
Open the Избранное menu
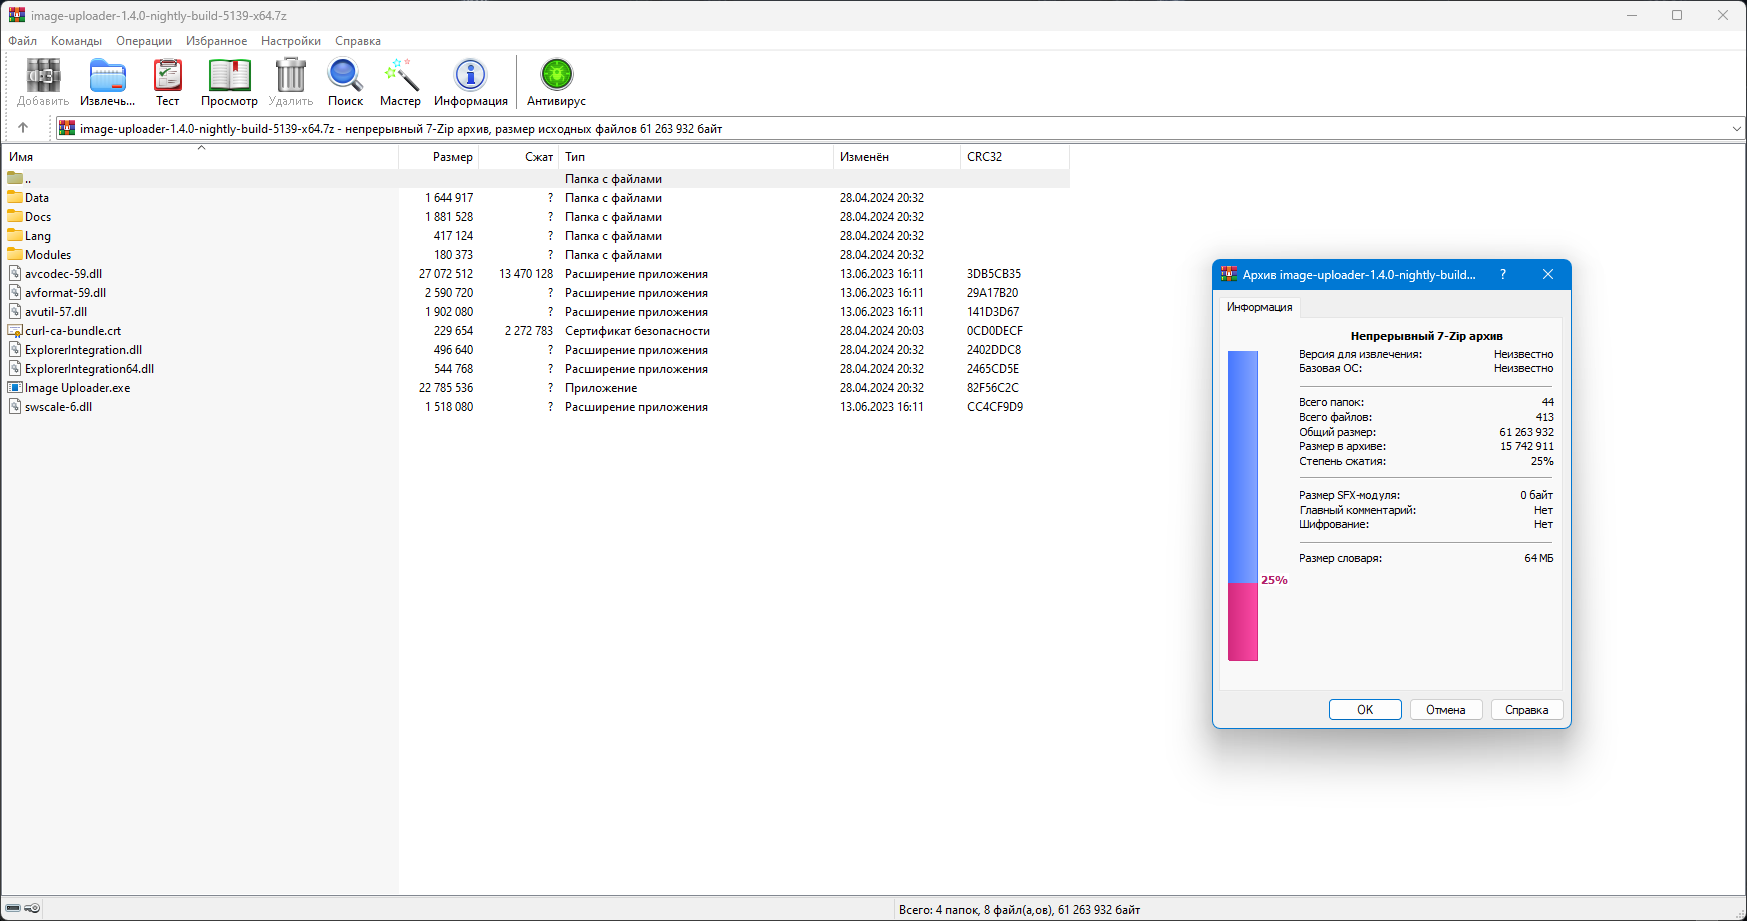coord(217,41)
